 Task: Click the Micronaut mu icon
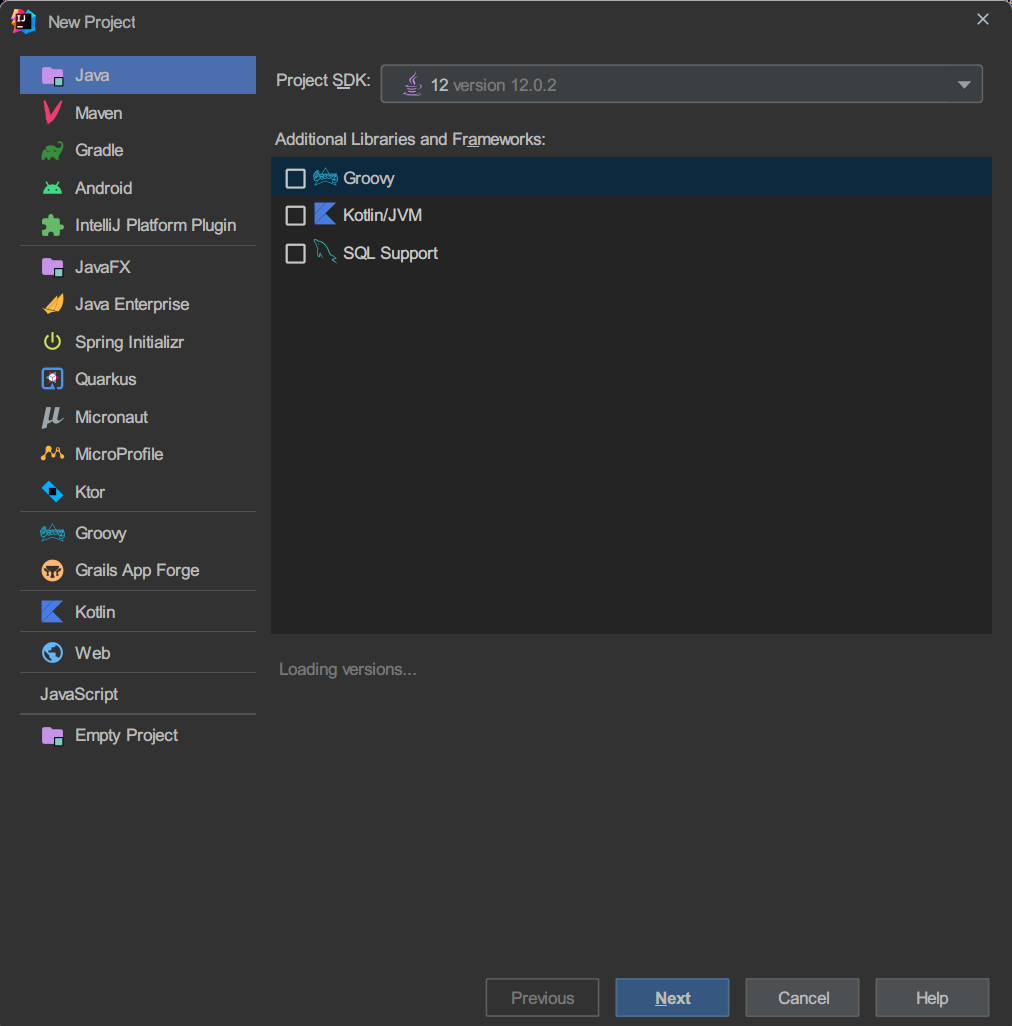pyautogui.click(x=52, y=417)
